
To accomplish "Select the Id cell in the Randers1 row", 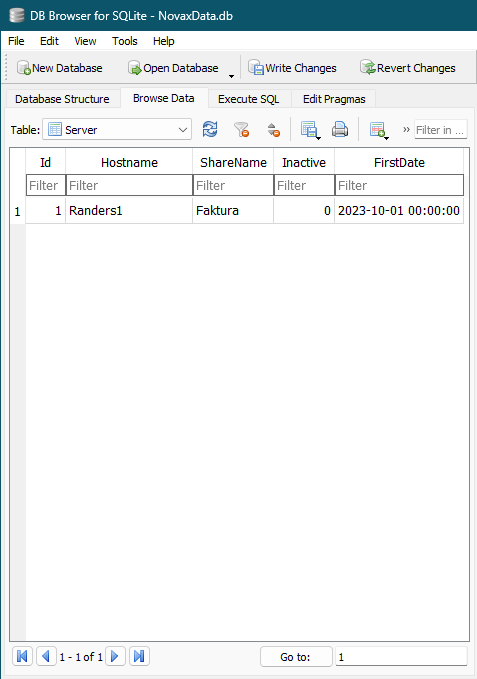I will point(46,211).
